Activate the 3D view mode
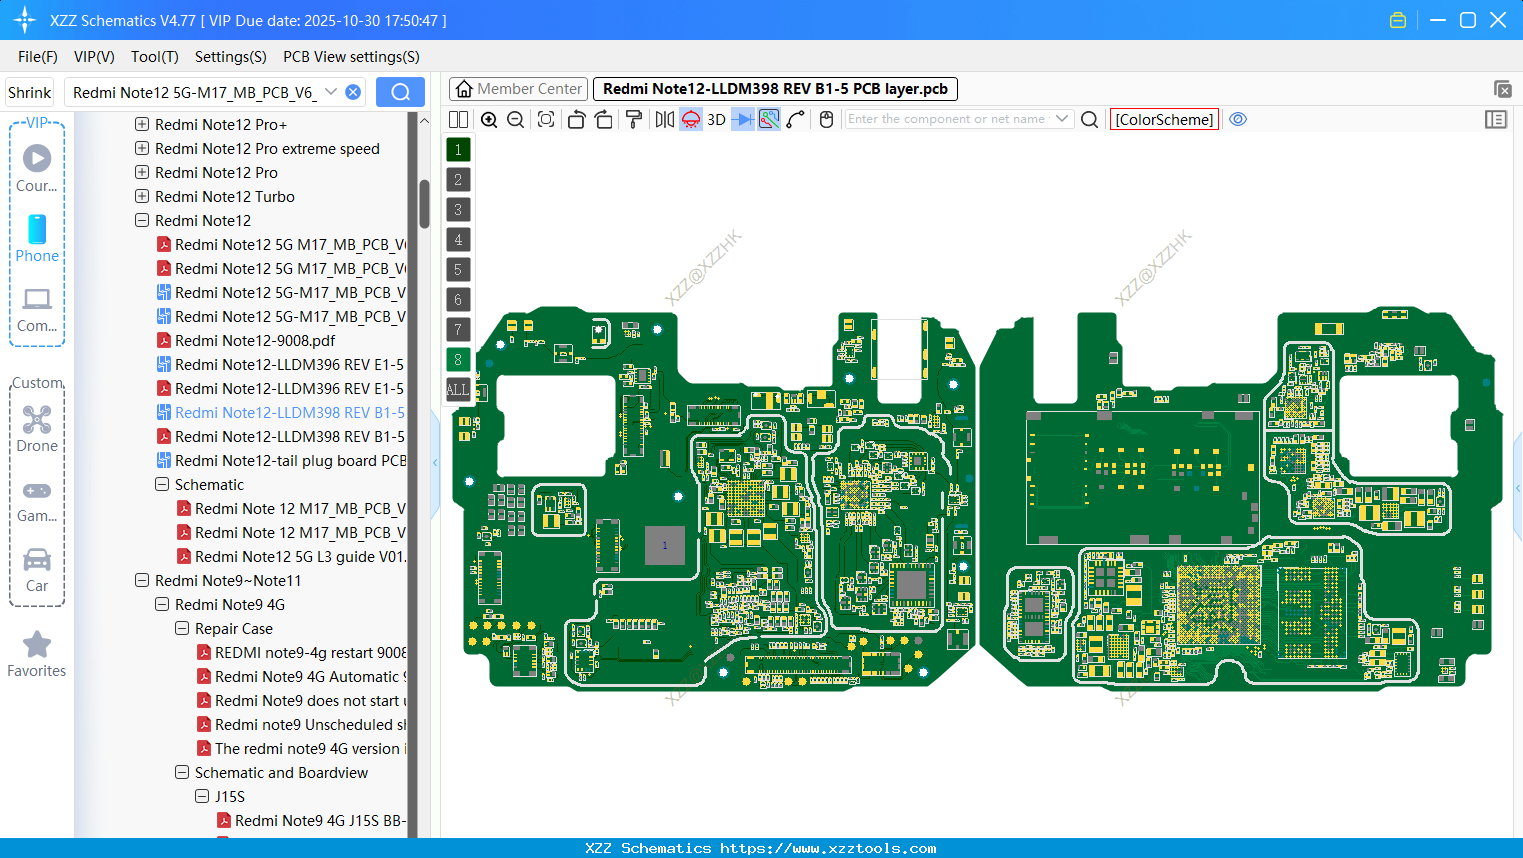 coord(714,119)
